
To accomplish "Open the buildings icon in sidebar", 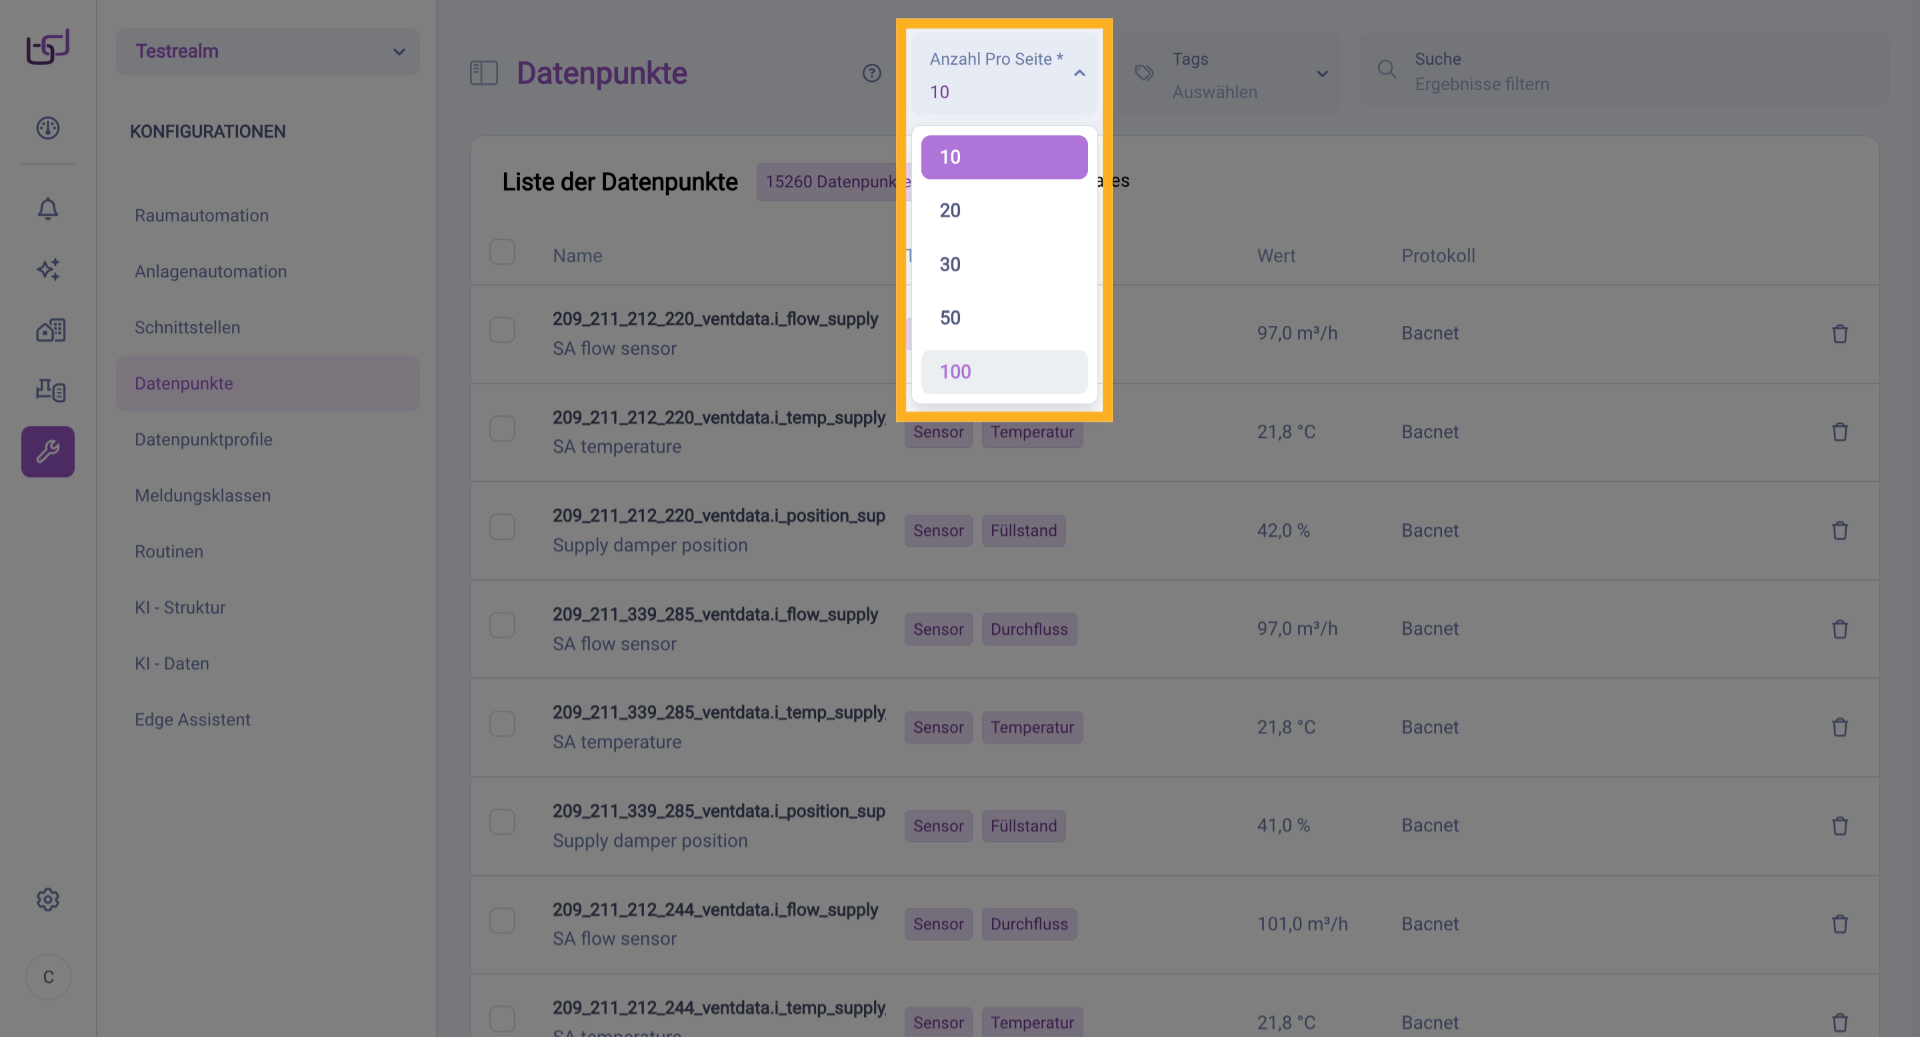I will [x=50, y=330].
